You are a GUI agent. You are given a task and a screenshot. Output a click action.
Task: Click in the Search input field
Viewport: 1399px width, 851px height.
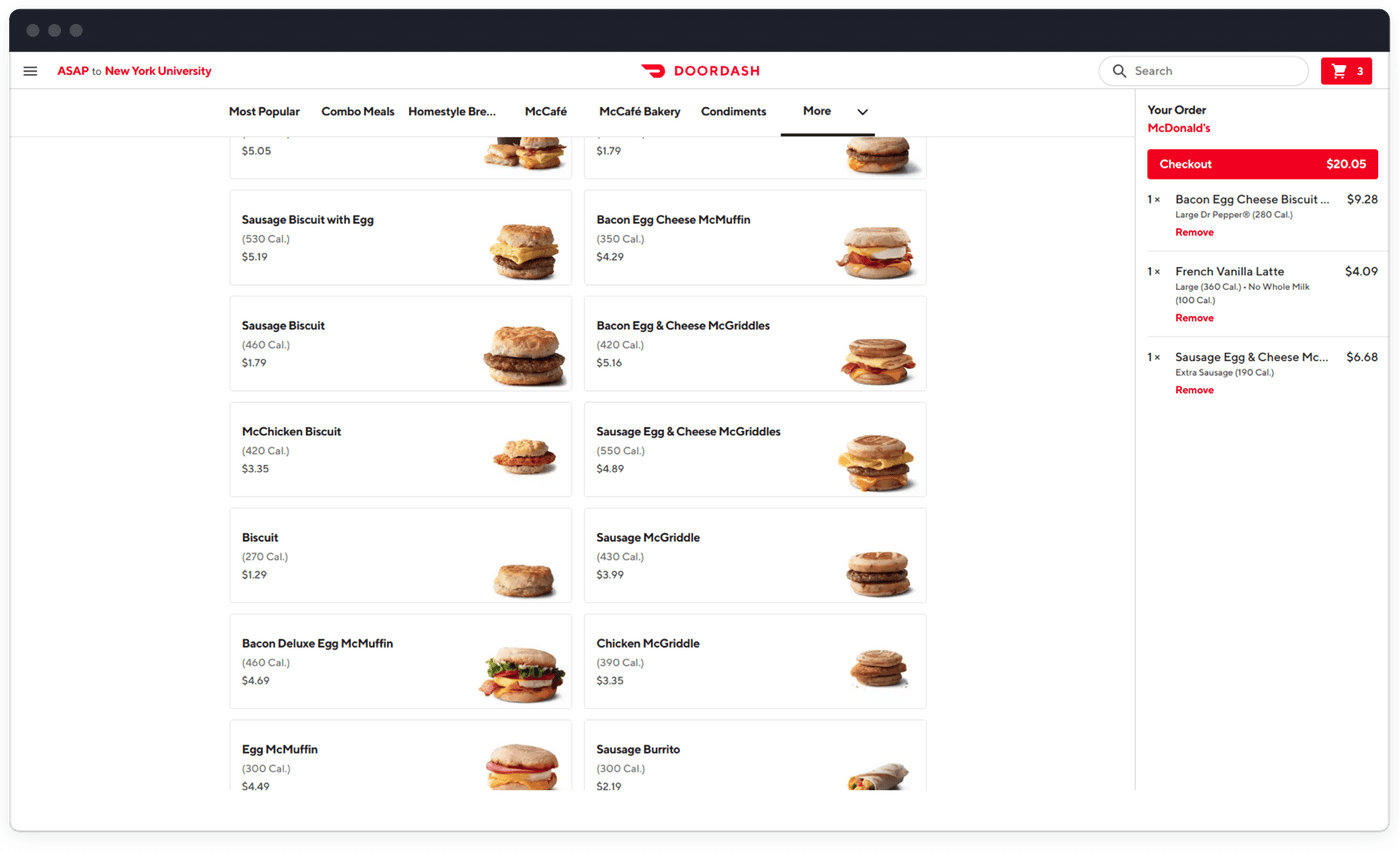(1203, 71)
